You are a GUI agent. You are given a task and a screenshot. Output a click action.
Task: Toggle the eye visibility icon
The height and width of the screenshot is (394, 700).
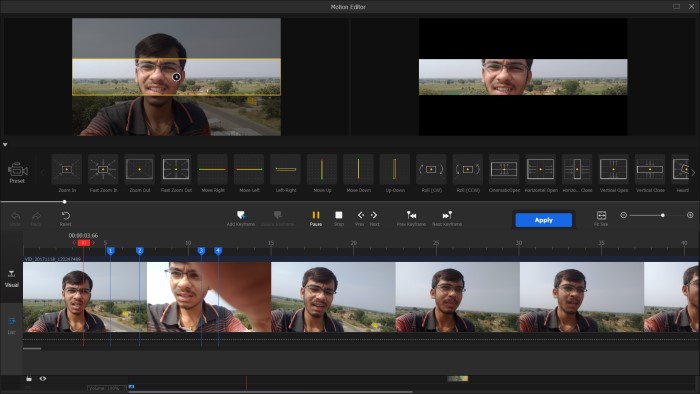(x=43, y=378)
